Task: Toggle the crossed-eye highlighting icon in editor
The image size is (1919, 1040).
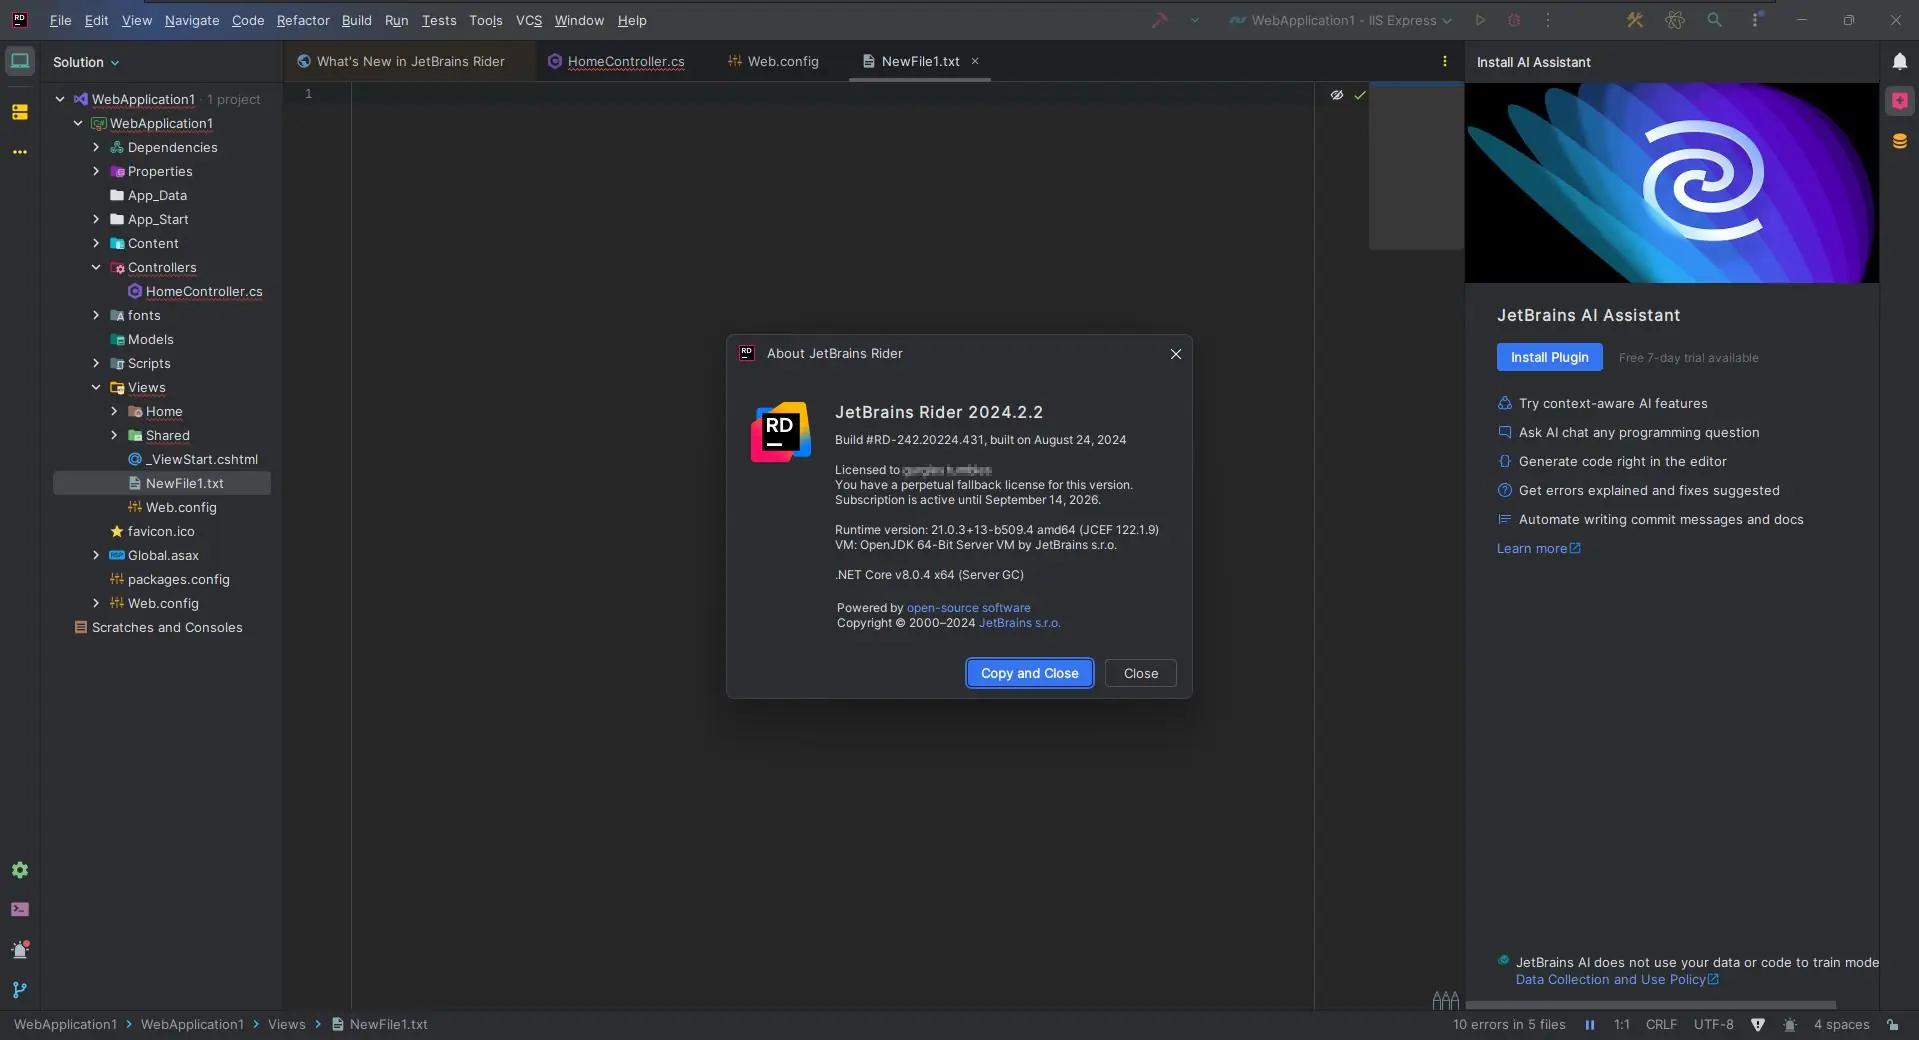Action: pyautogui.click(x=1337, y=95)
